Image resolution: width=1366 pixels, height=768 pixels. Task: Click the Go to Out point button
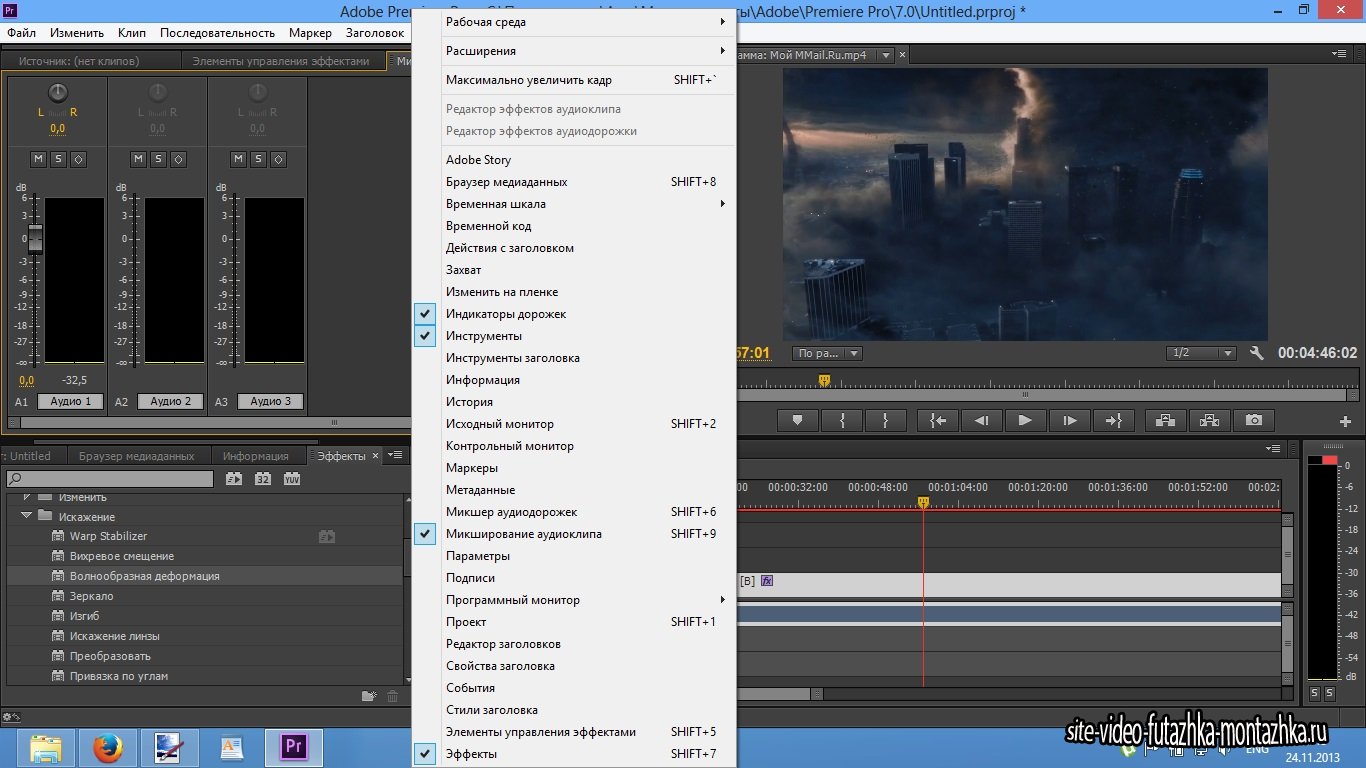pos(1113,421)
